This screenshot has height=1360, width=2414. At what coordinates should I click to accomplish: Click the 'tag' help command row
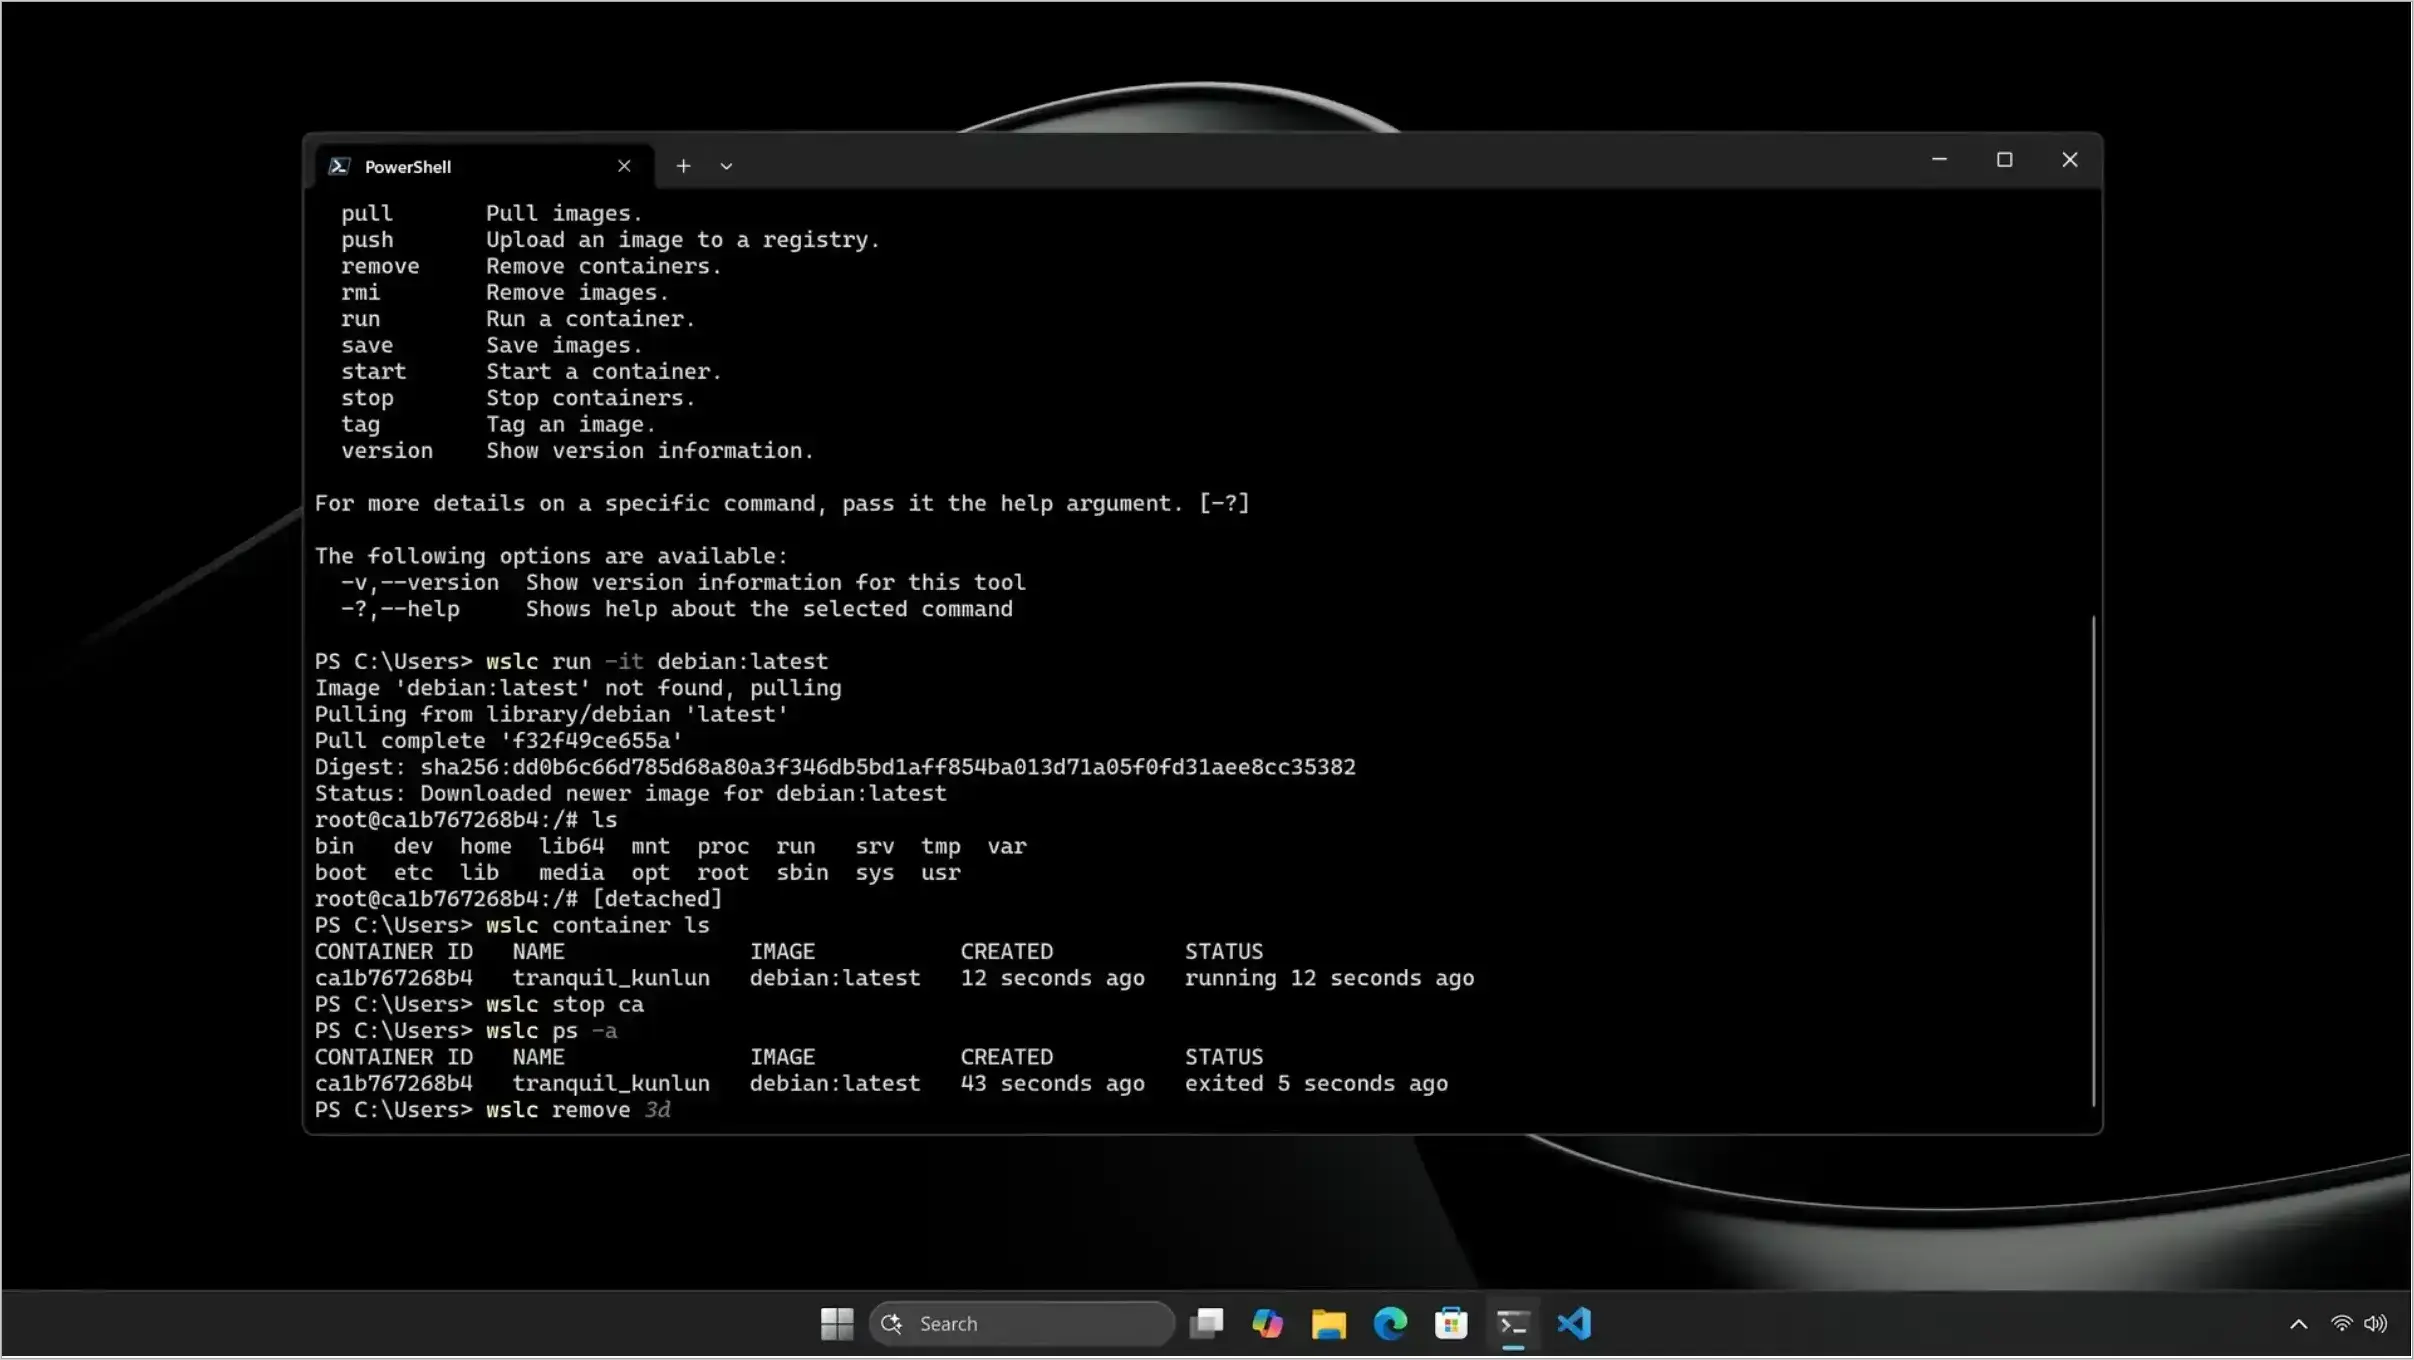[x=498, y=425]
